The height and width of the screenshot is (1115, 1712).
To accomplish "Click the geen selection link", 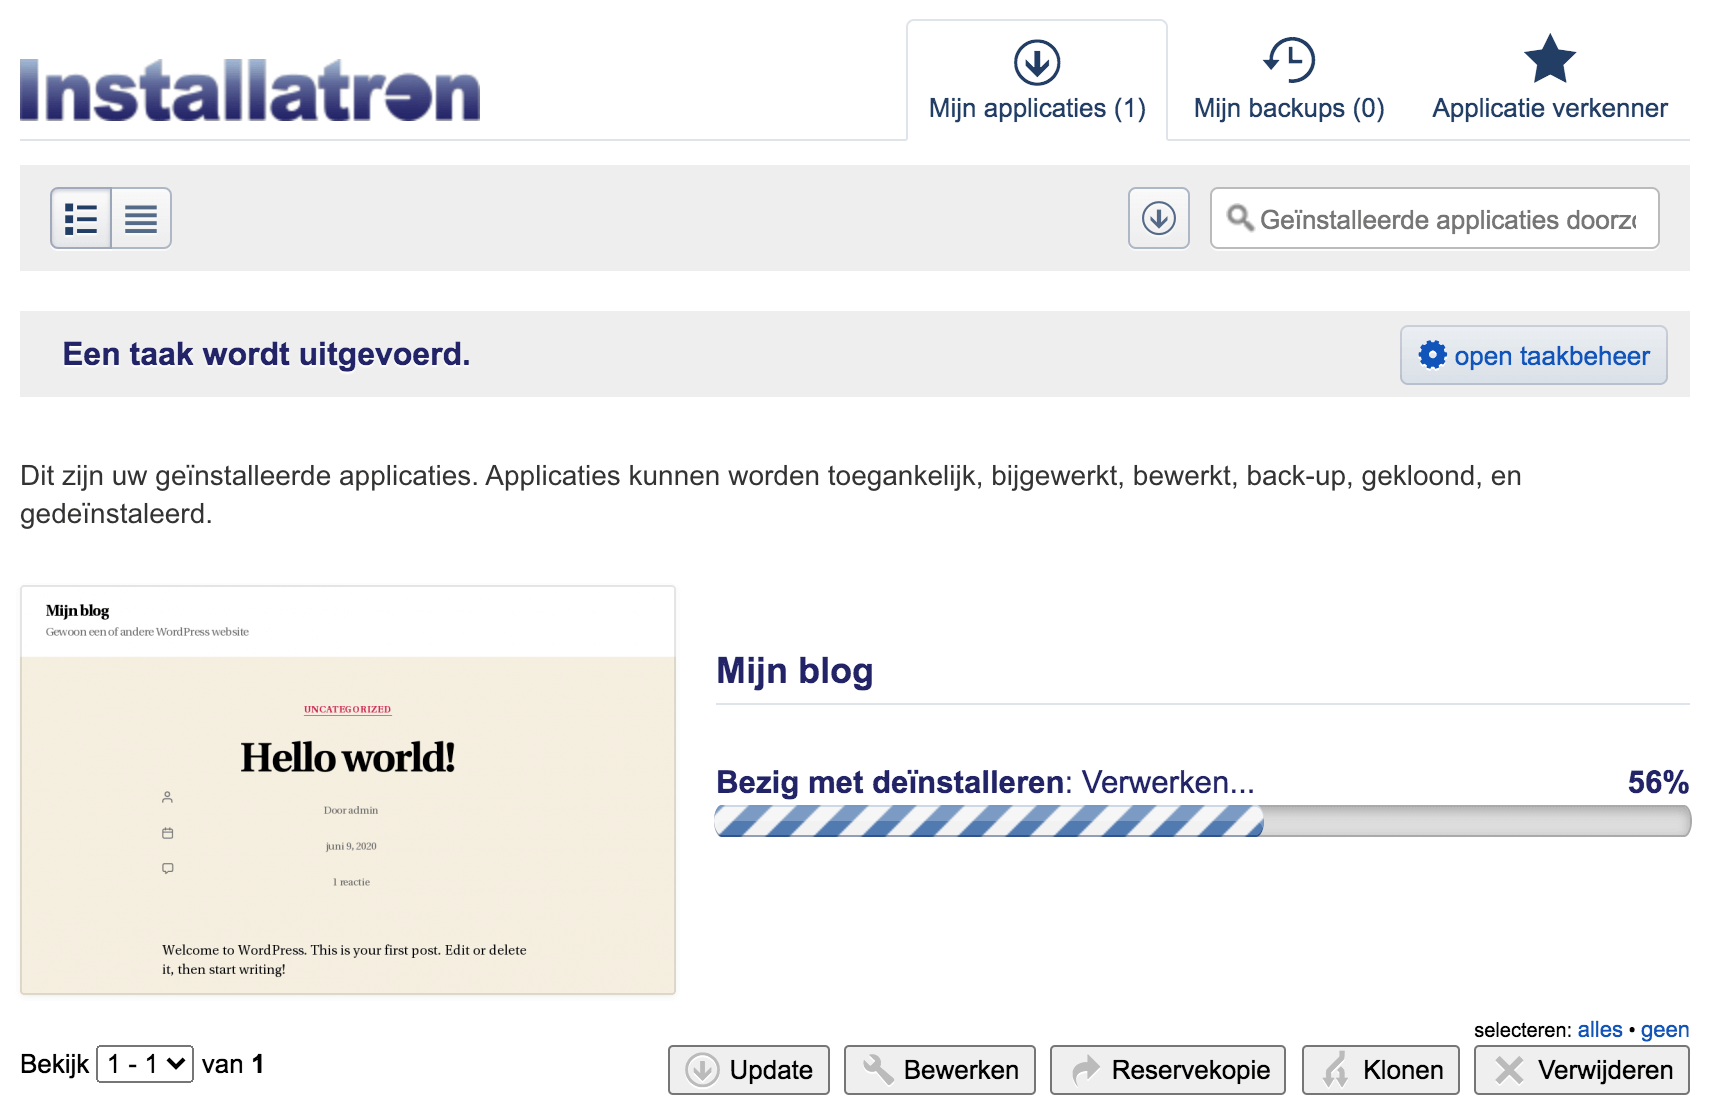I will click(x=1665, y=1030).
